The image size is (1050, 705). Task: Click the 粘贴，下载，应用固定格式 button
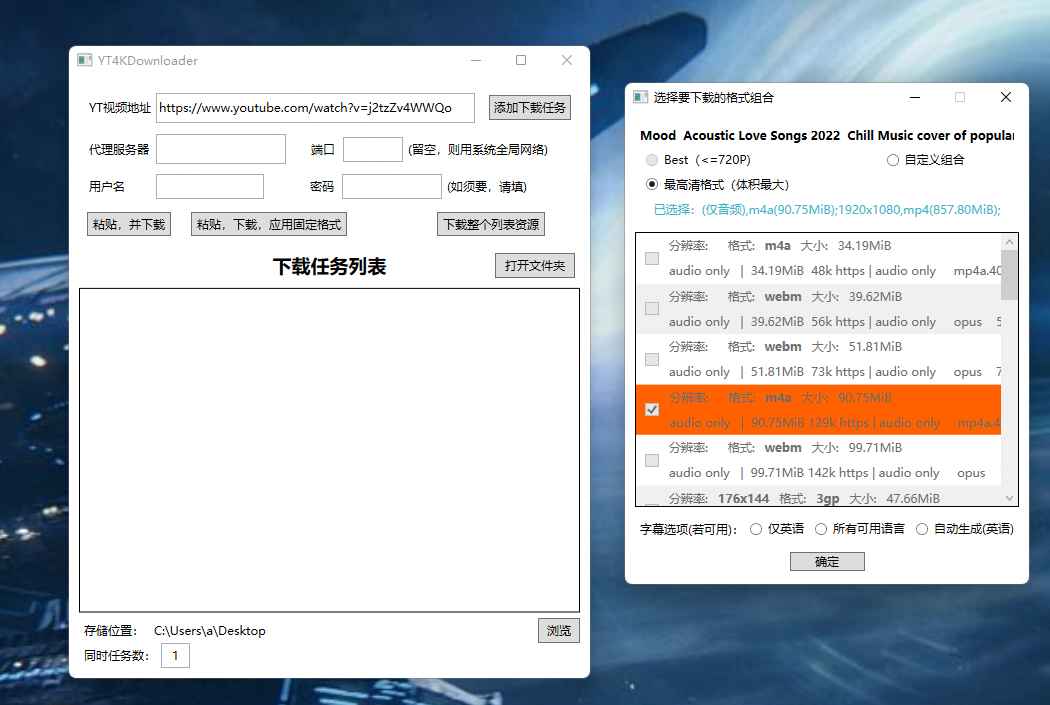268,223
